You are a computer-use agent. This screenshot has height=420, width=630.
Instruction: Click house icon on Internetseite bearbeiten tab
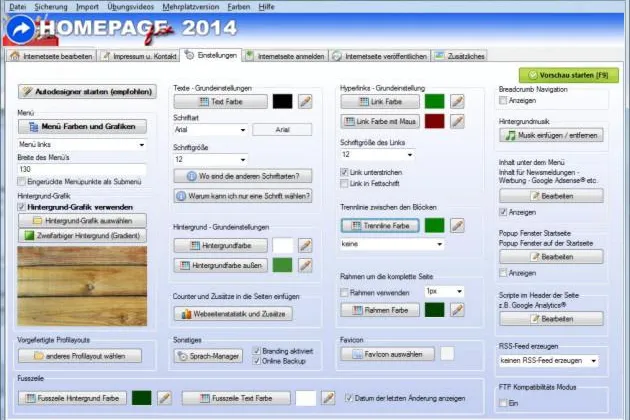[x=15, y=56]
